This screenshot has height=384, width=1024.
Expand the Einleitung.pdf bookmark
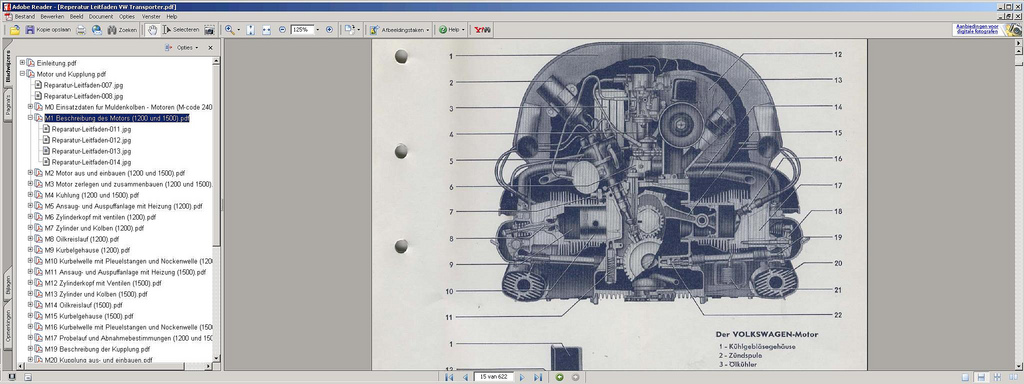(x=22, y=63)
